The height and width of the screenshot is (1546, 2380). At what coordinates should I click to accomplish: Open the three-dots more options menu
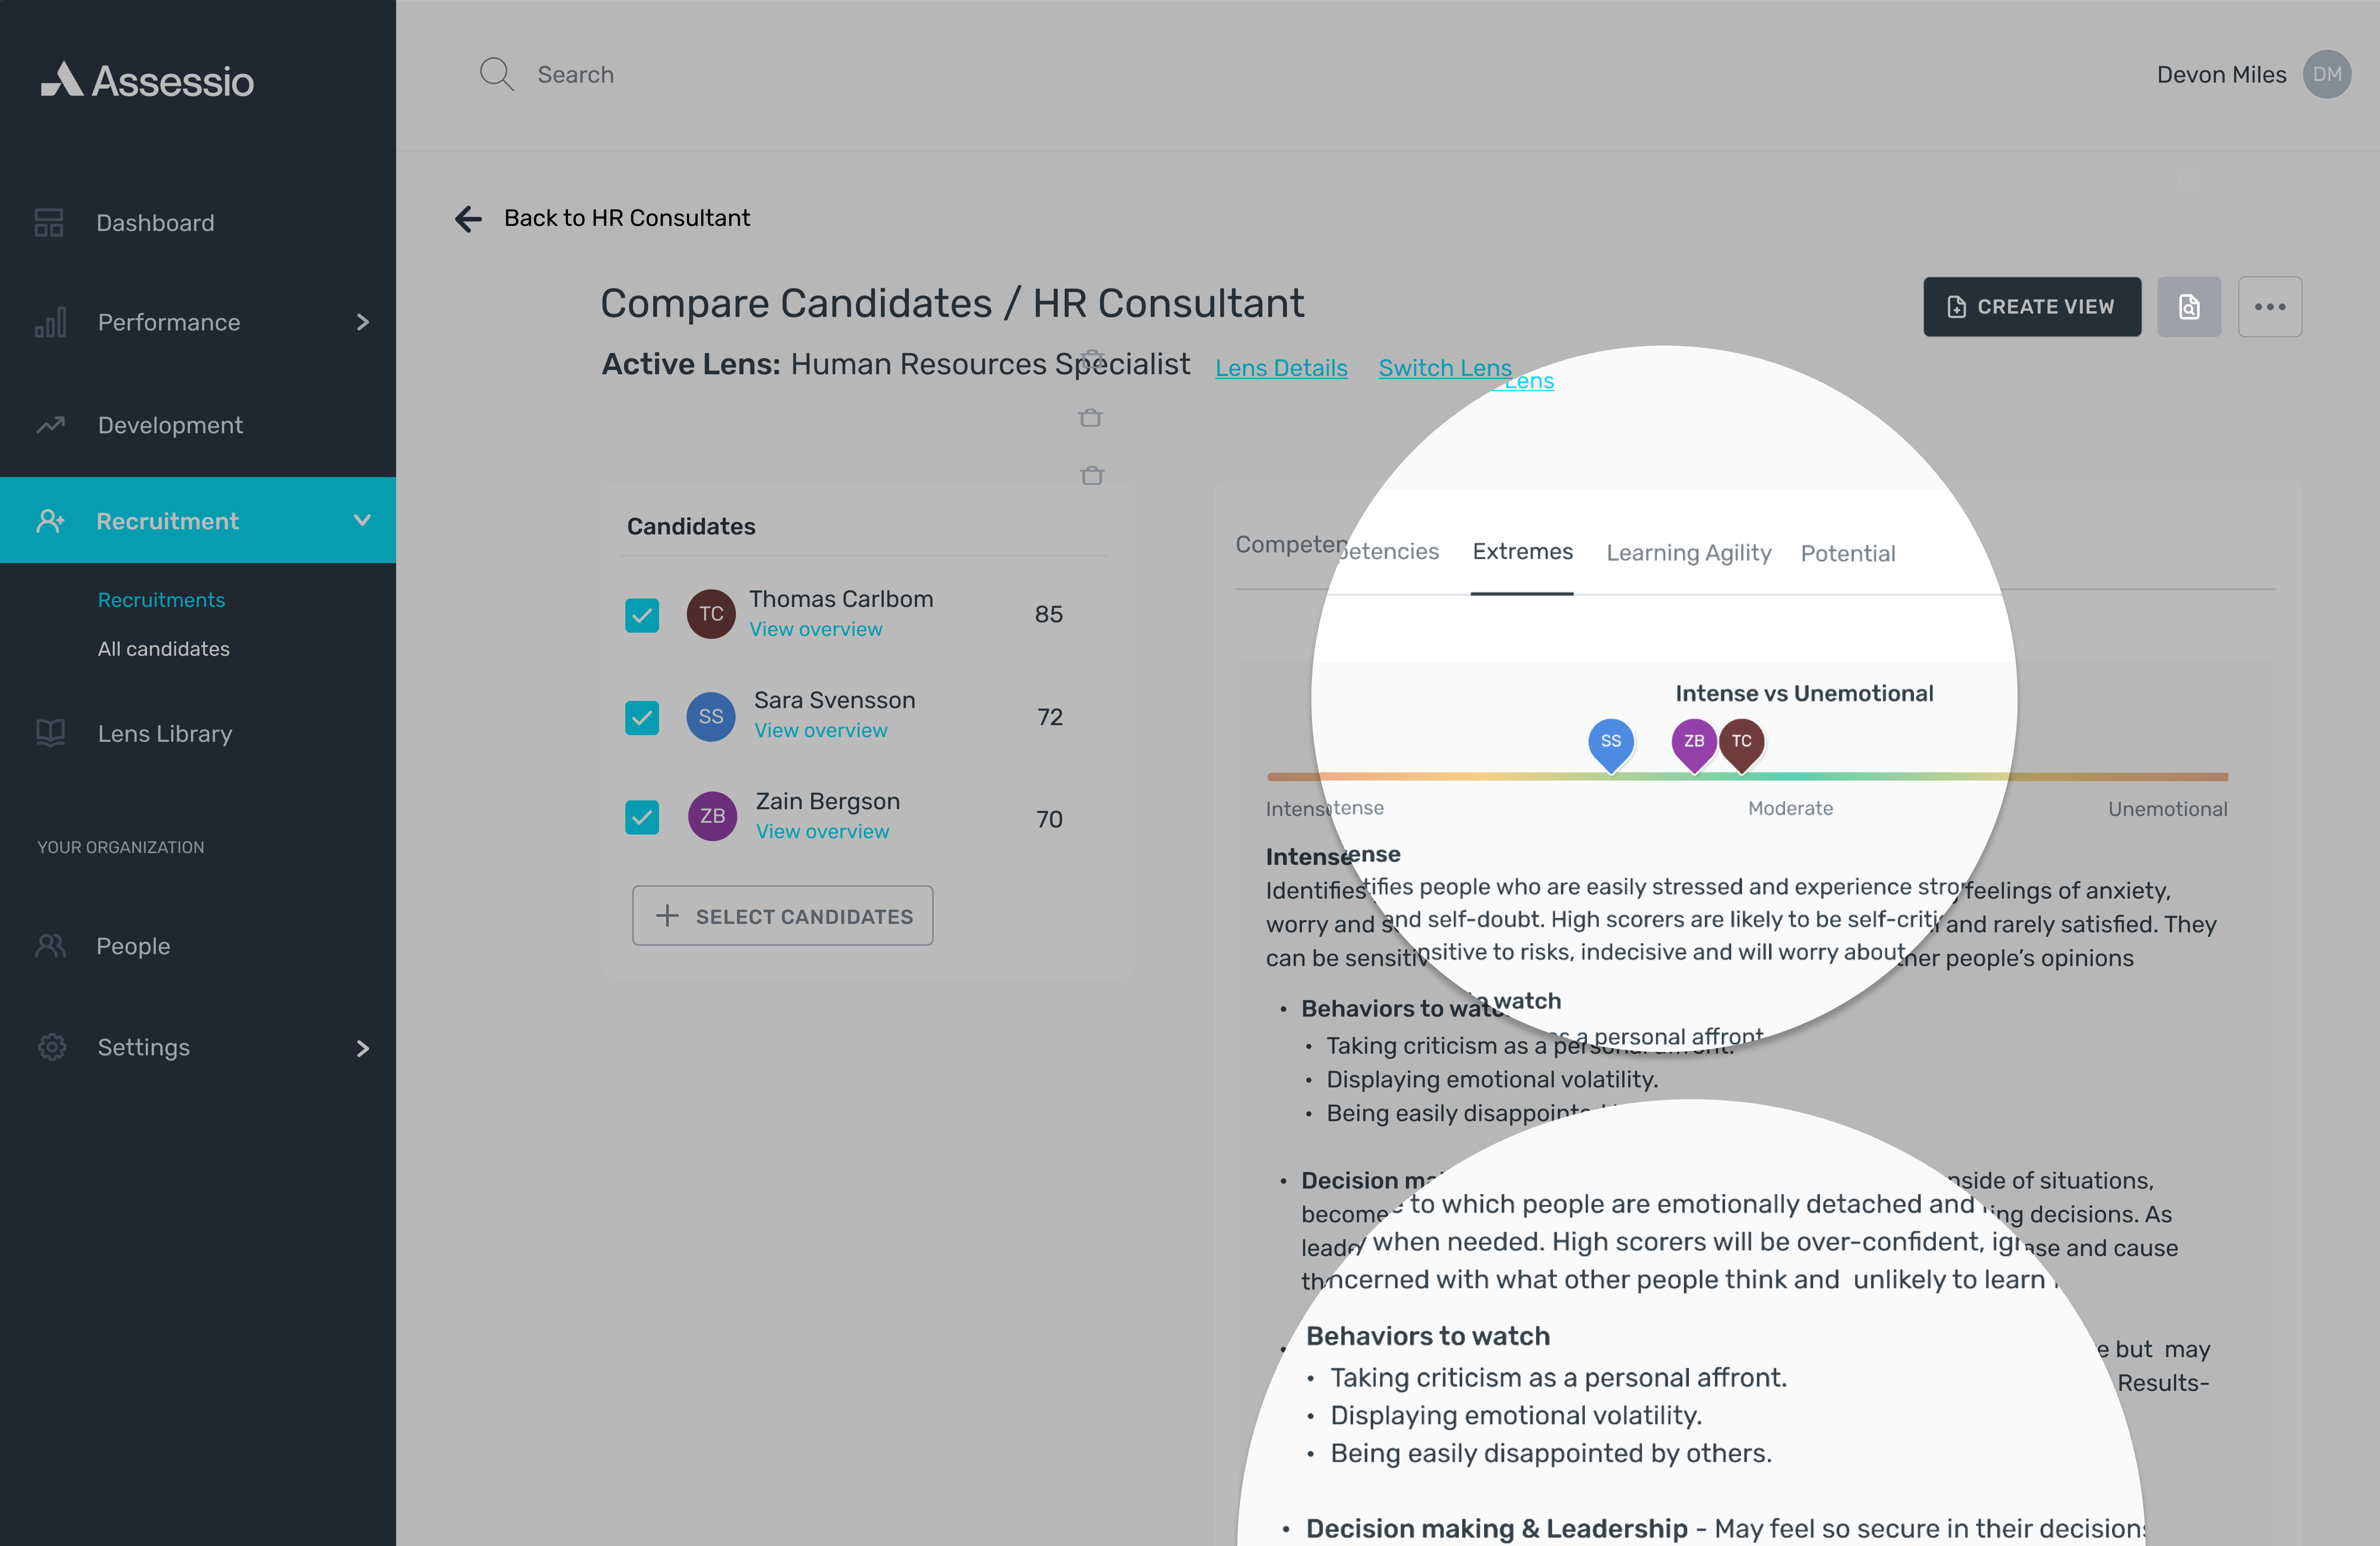2269,307
